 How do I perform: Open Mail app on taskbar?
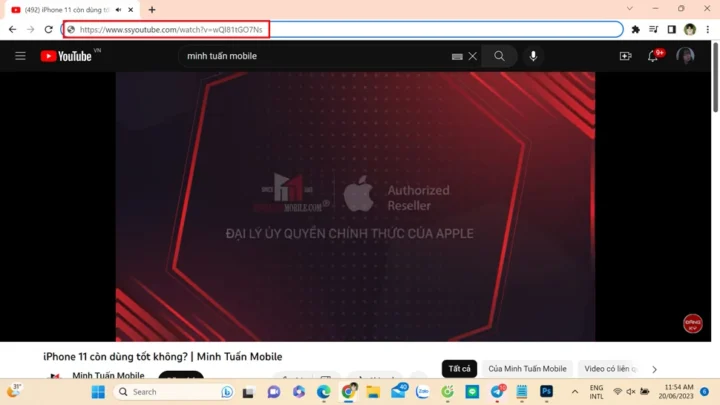coord(399,392)
